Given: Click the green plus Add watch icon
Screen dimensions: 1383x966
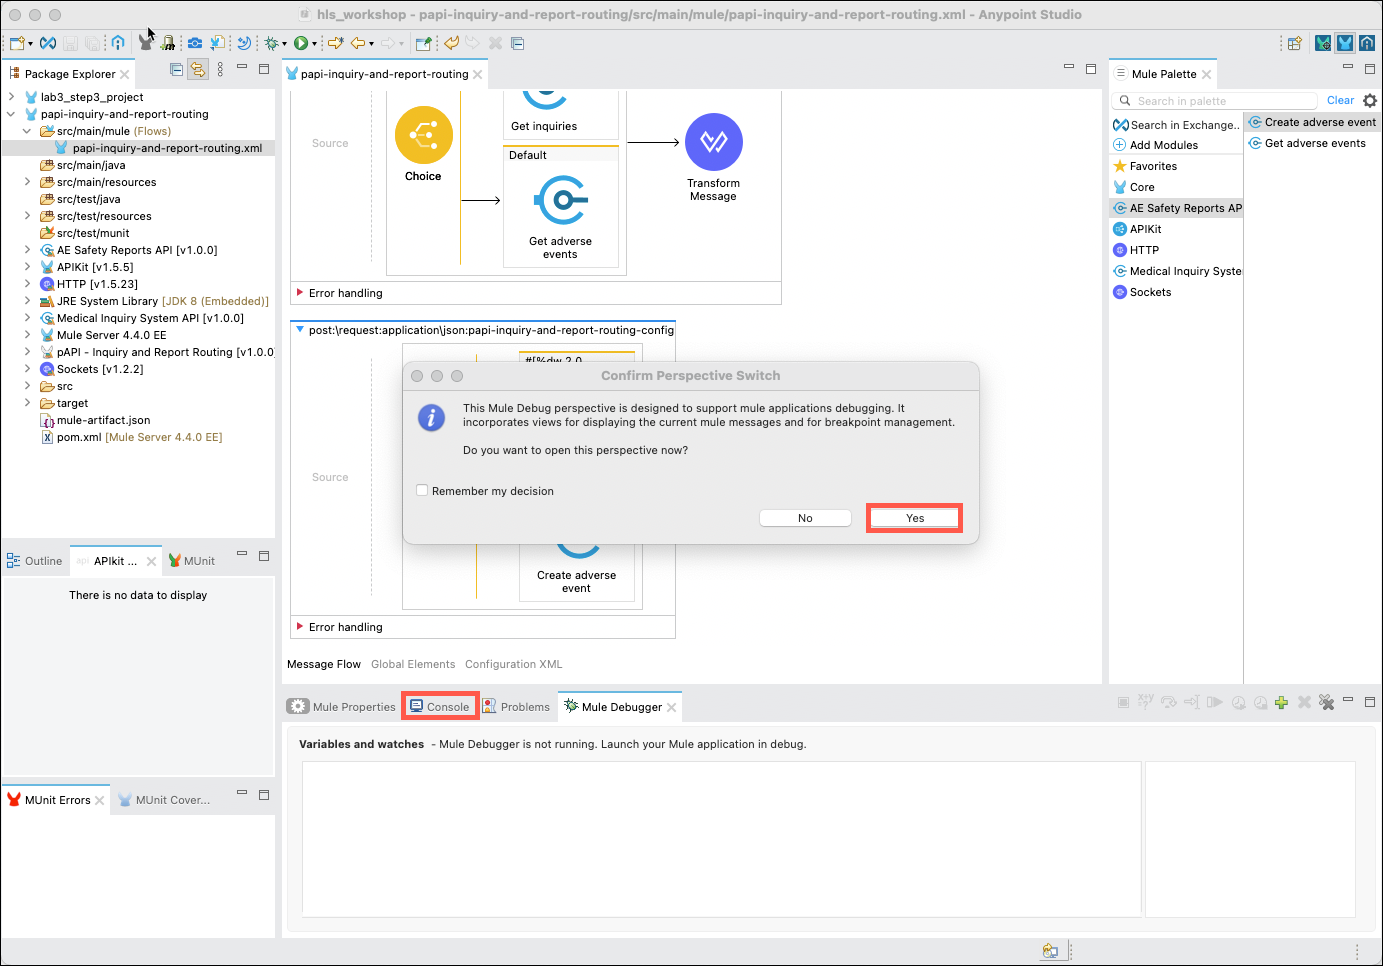Looking at the screenshot, I should 1281,703.
